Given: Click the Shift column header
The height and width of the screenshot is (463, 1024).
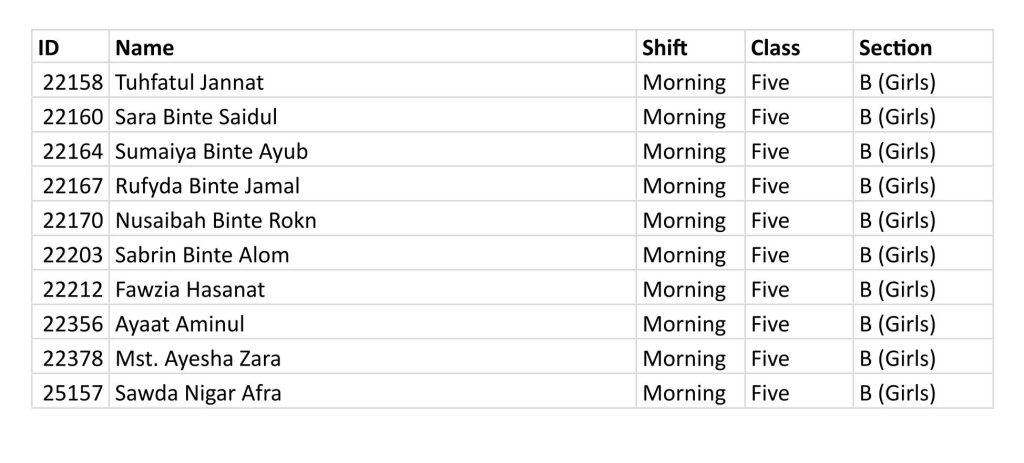Looking at the screenshot, I should tap(665, 48).
